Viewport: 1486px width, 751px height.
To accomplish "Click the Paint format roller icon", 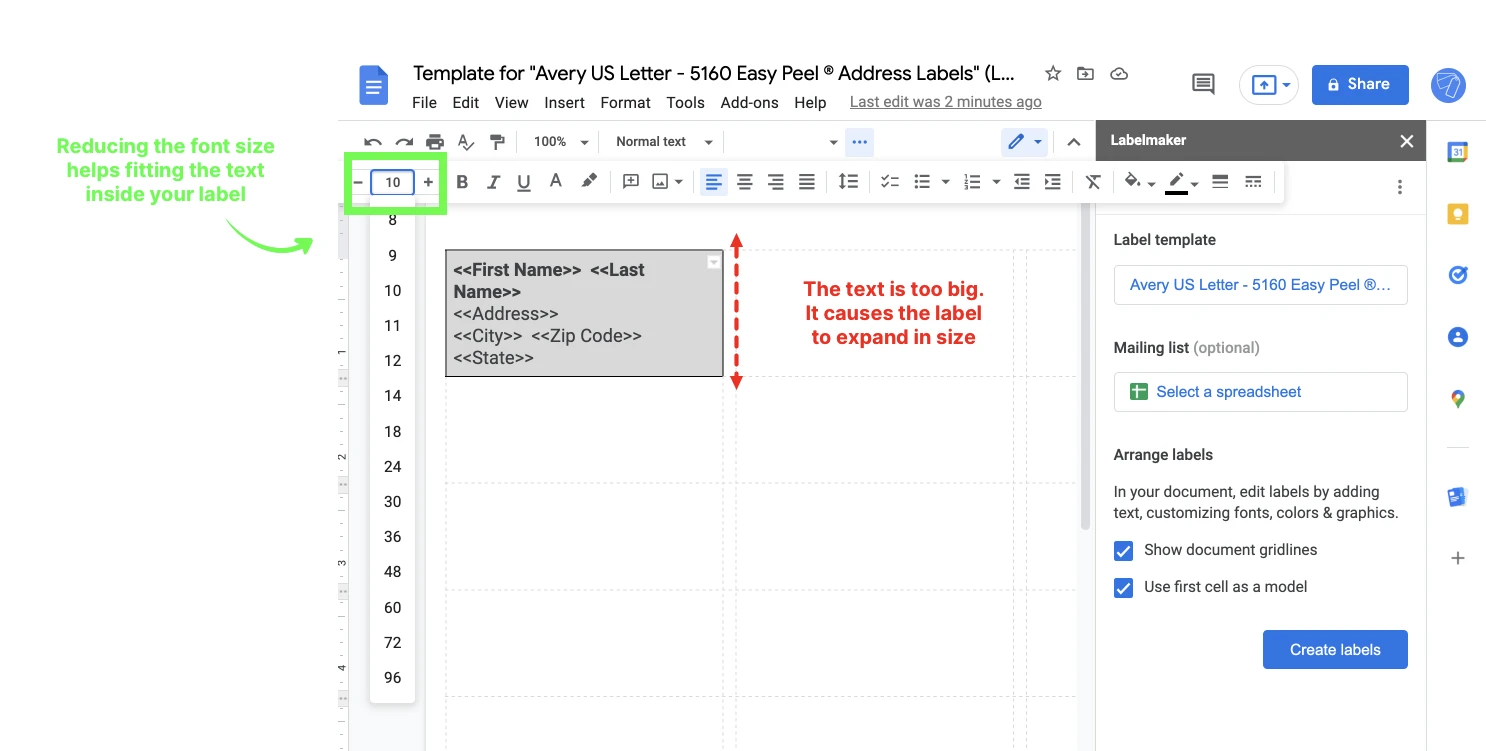I will [x=497, y=142].
